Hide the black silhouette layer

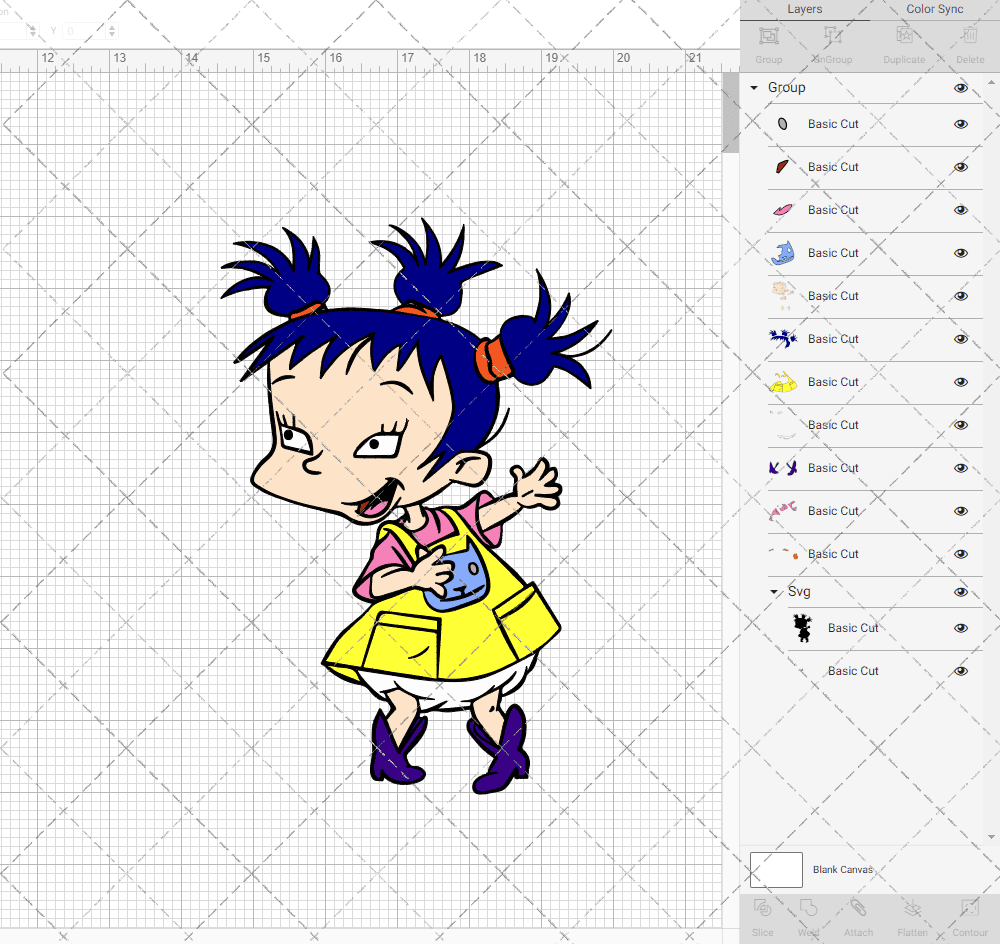(961, 628)
